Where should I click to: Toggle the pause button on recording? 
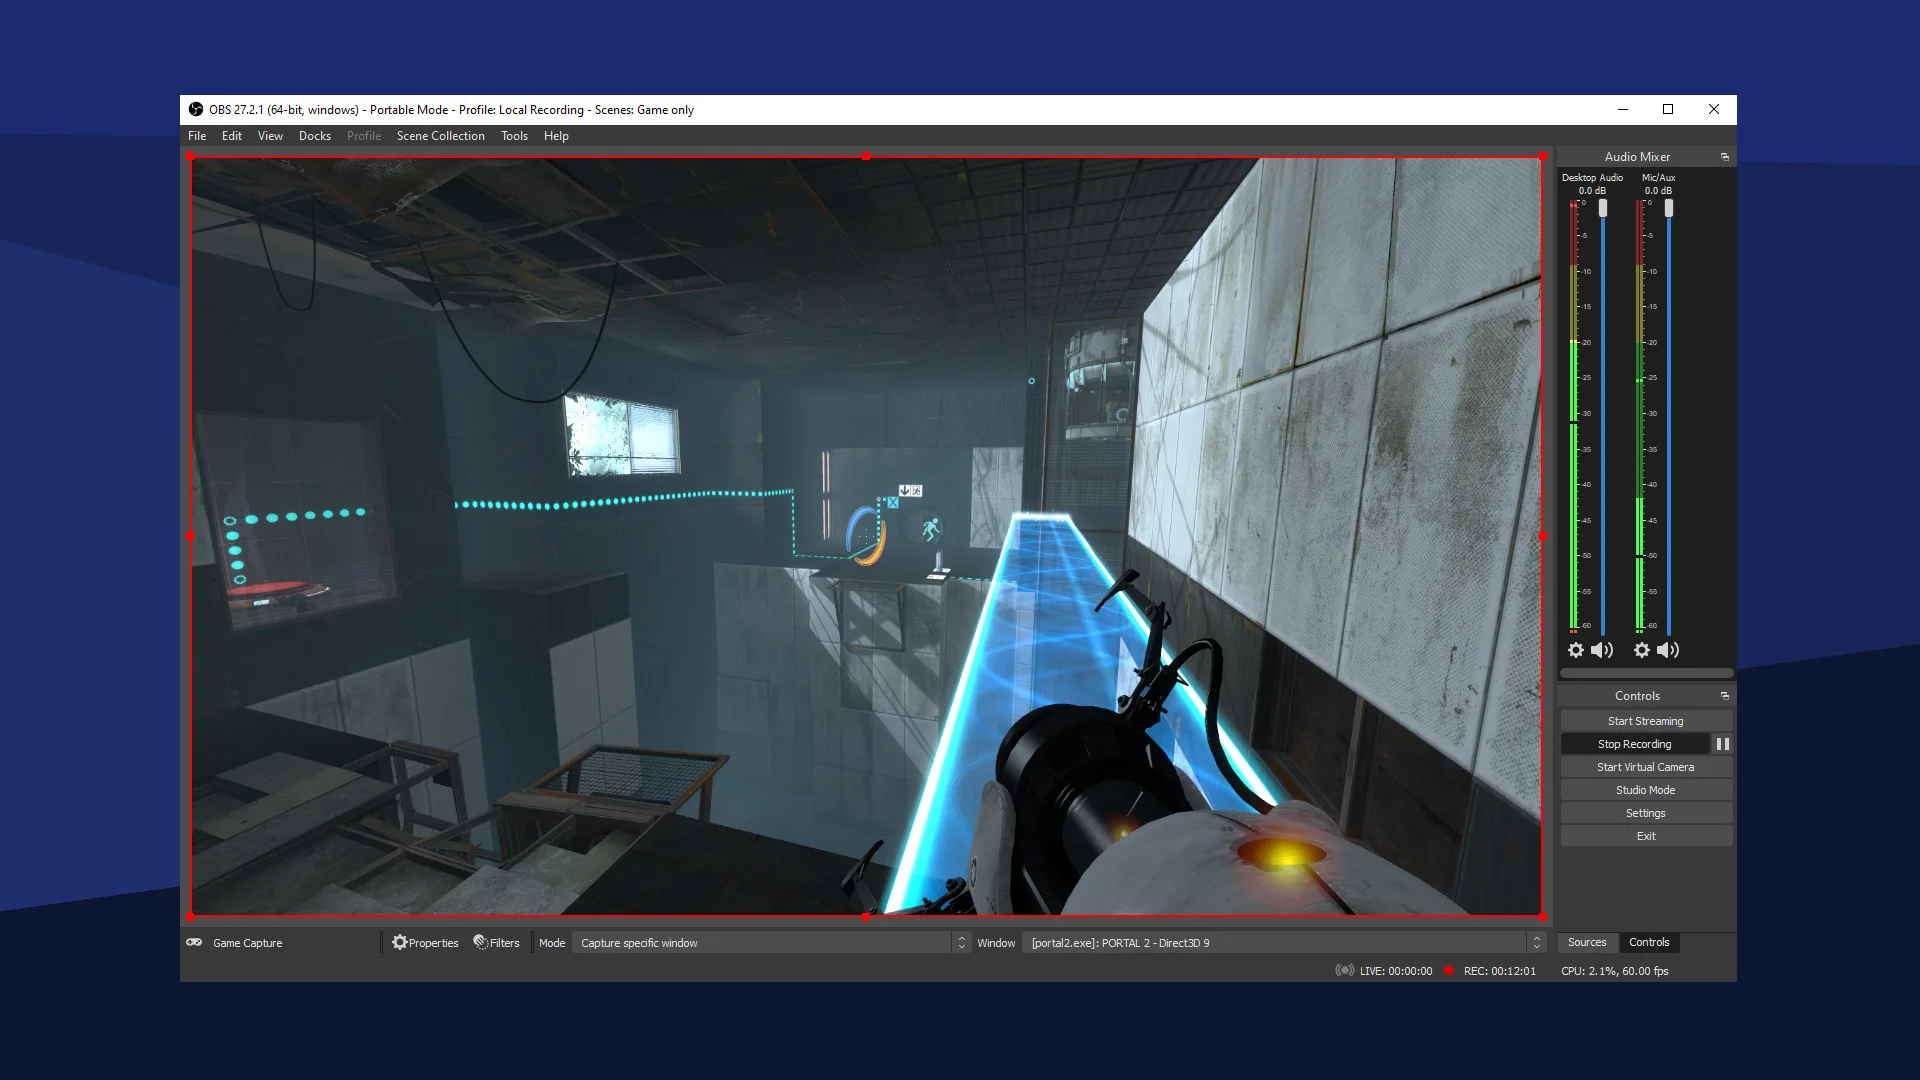pyautogui.click(x=1722, y=744)
